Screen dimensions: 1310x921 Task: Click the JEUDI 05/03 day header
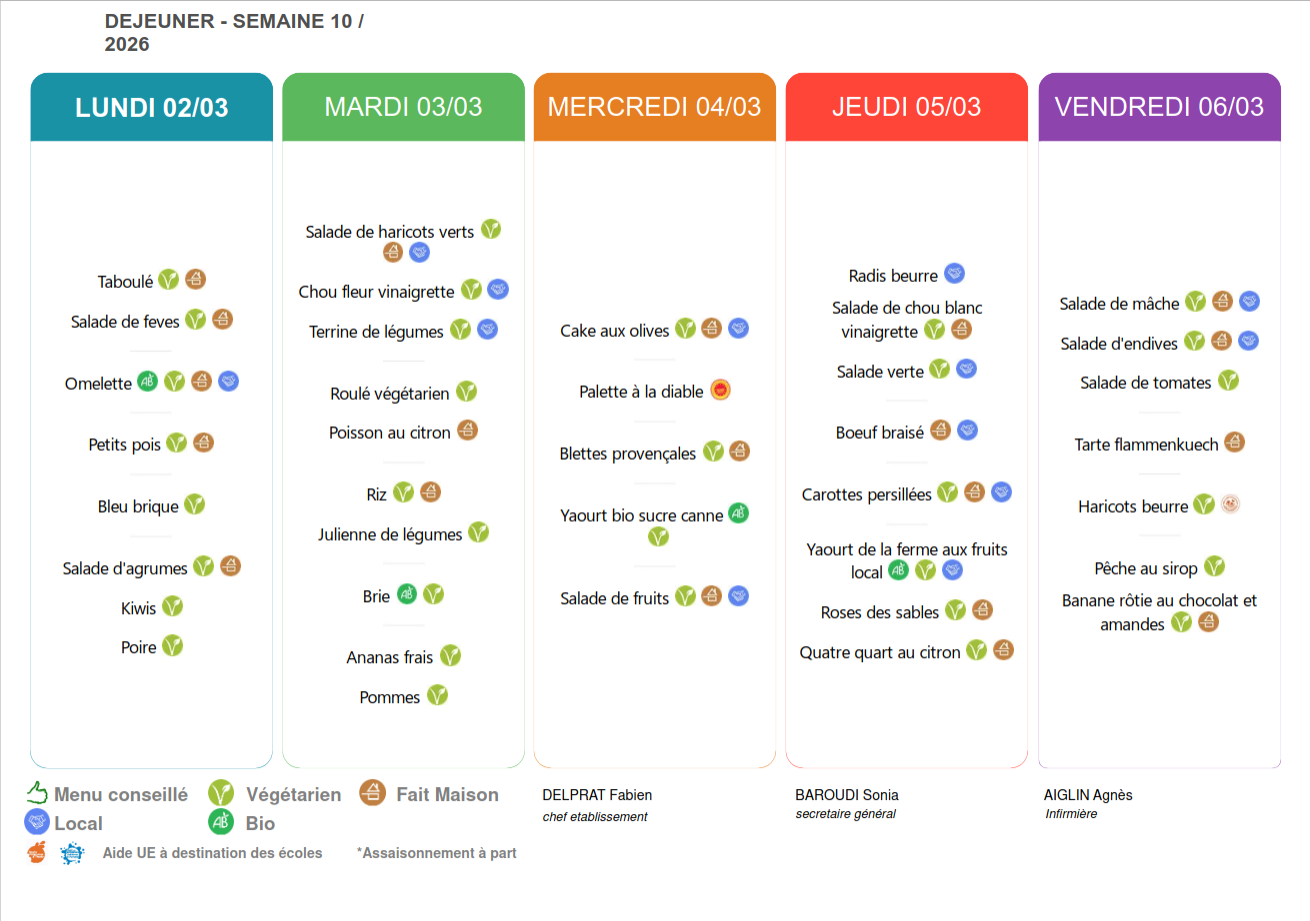pyautogui.click(x=906, y=107)
